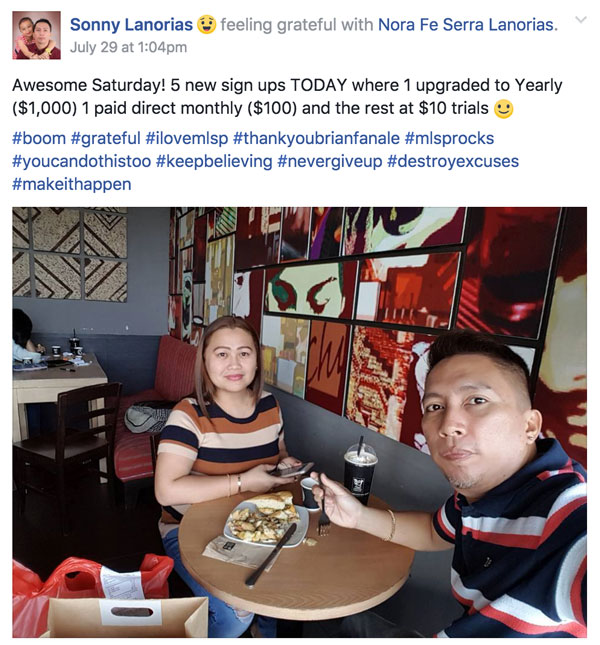The image size is (600, 645).
Task: Open the #nevergiveup hashtag
Action: (330, 161)
